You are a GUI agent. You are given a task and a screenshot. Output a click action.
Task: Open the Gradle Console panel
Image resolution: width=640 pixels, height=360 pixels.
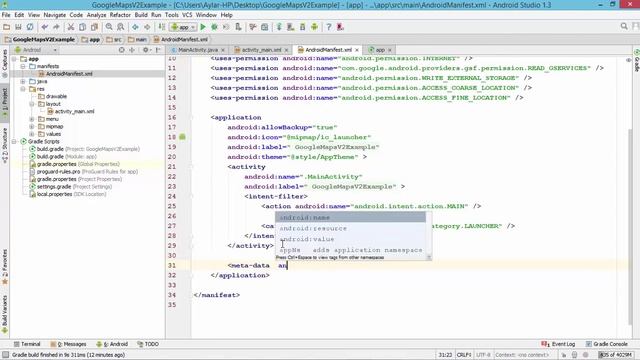(x=607, y=344)
